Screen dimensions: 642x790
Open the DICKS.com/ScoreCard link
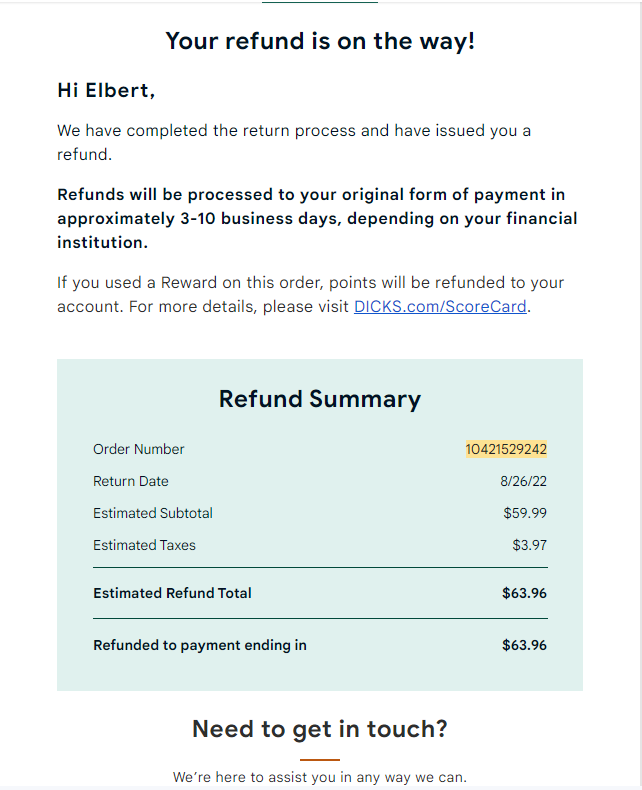(x=440, y=306)
